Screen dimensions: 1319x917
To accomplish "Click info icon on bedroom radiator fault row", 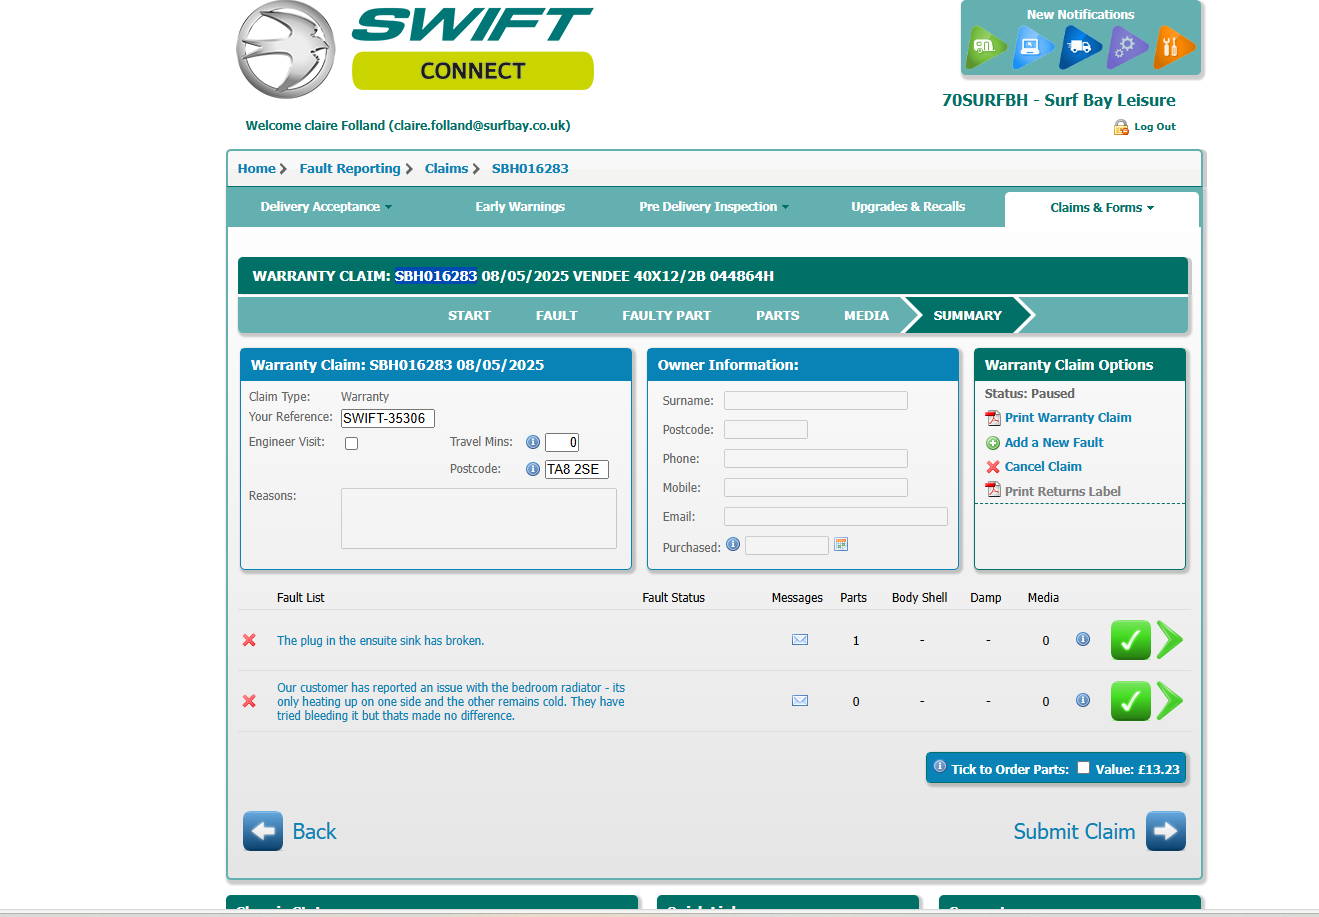I will (x=1083, y=700).
